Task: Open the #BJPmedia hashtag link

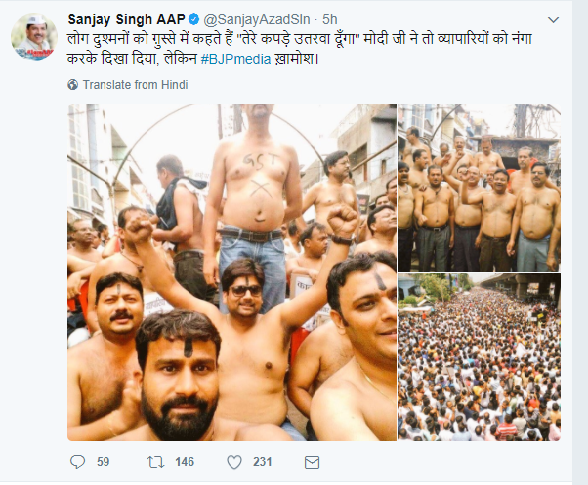Action: point(236,59)
